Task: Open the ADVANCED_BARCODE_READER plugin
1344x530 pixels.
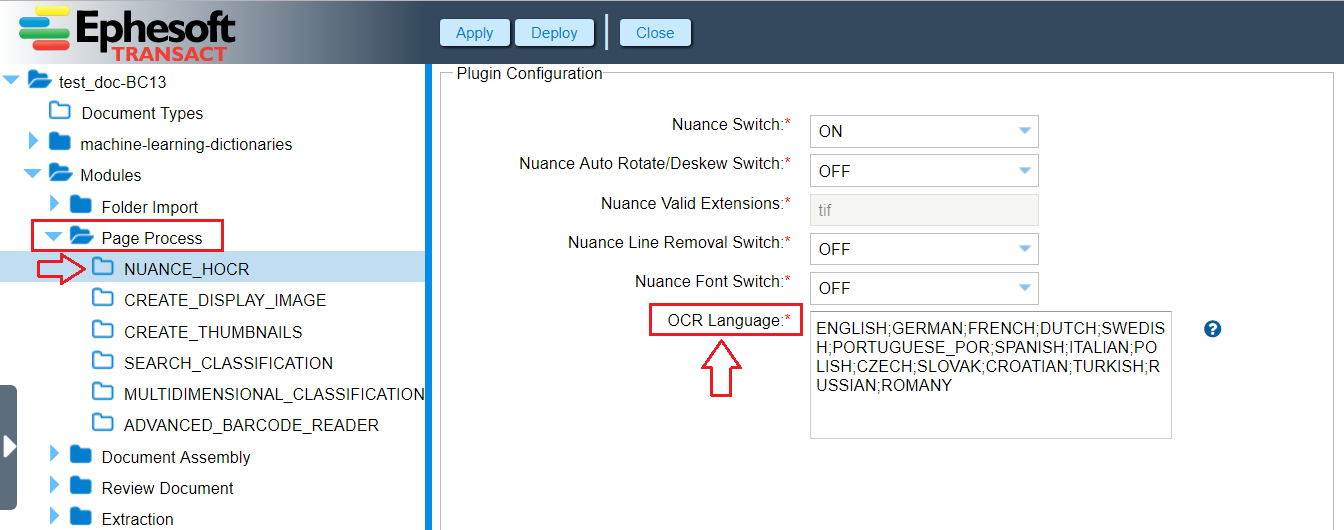Action: pos(252,425)
